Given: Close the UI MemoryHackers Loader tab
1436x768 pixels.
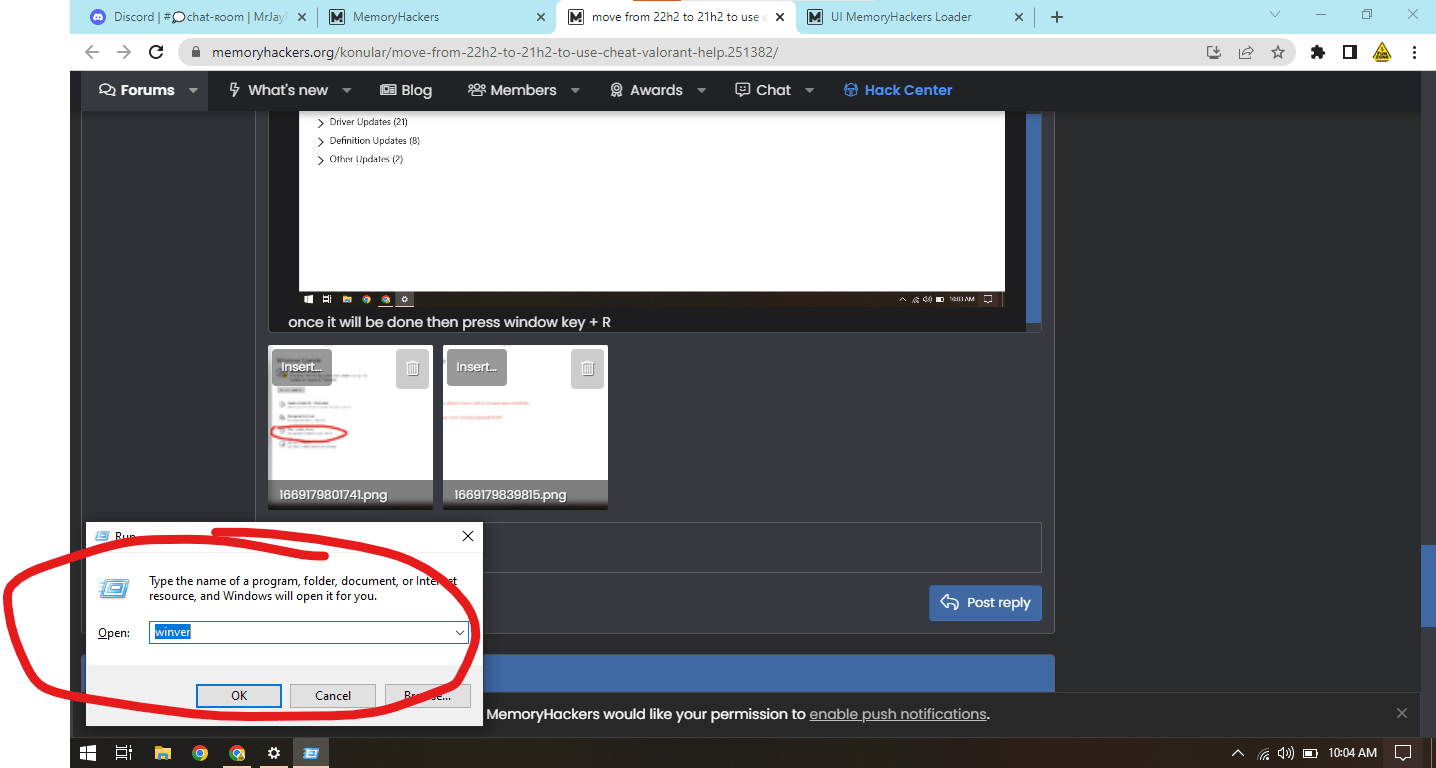Looking at the screenshot, I should (1019, 17).
